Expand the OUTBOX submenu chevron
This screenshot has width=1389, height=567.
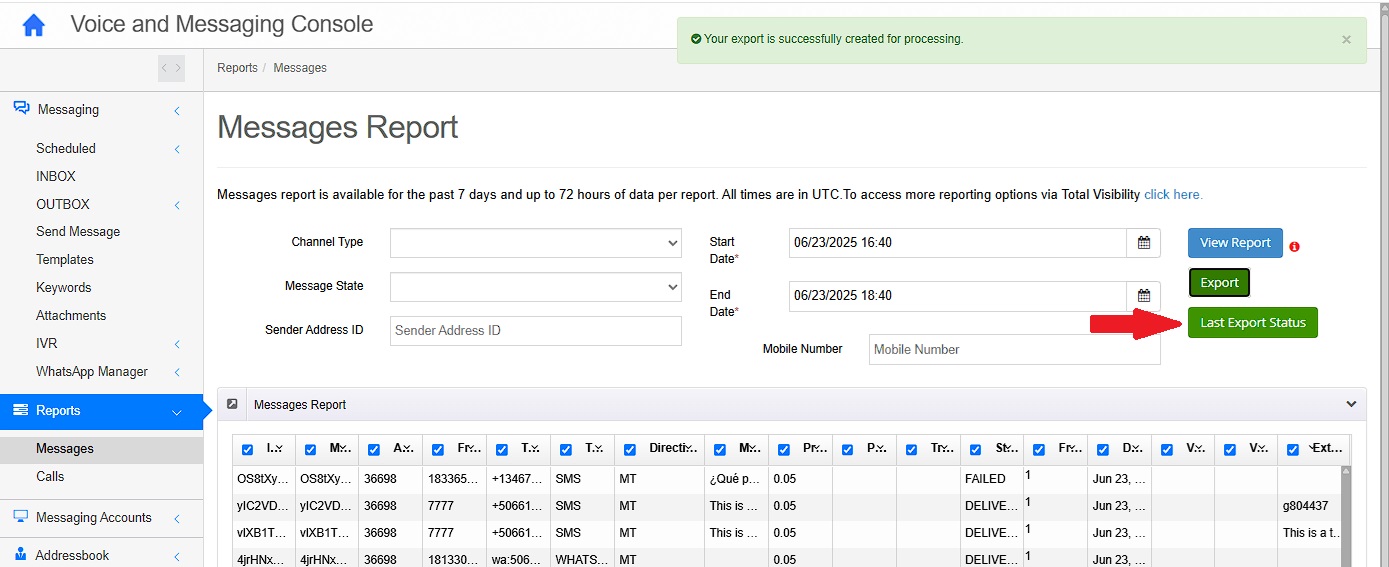pyautogui.click(x=177, y=205)
